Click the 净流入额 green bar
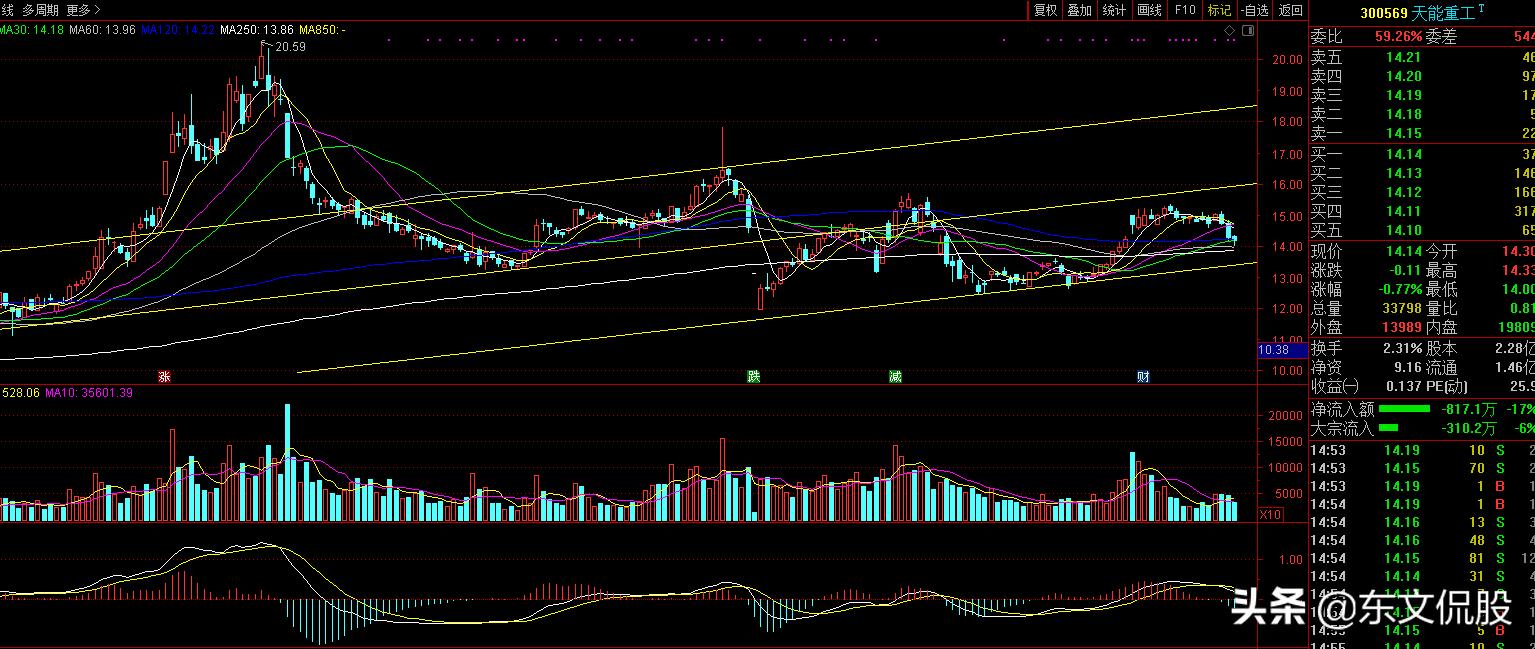 click(1404, 408)
